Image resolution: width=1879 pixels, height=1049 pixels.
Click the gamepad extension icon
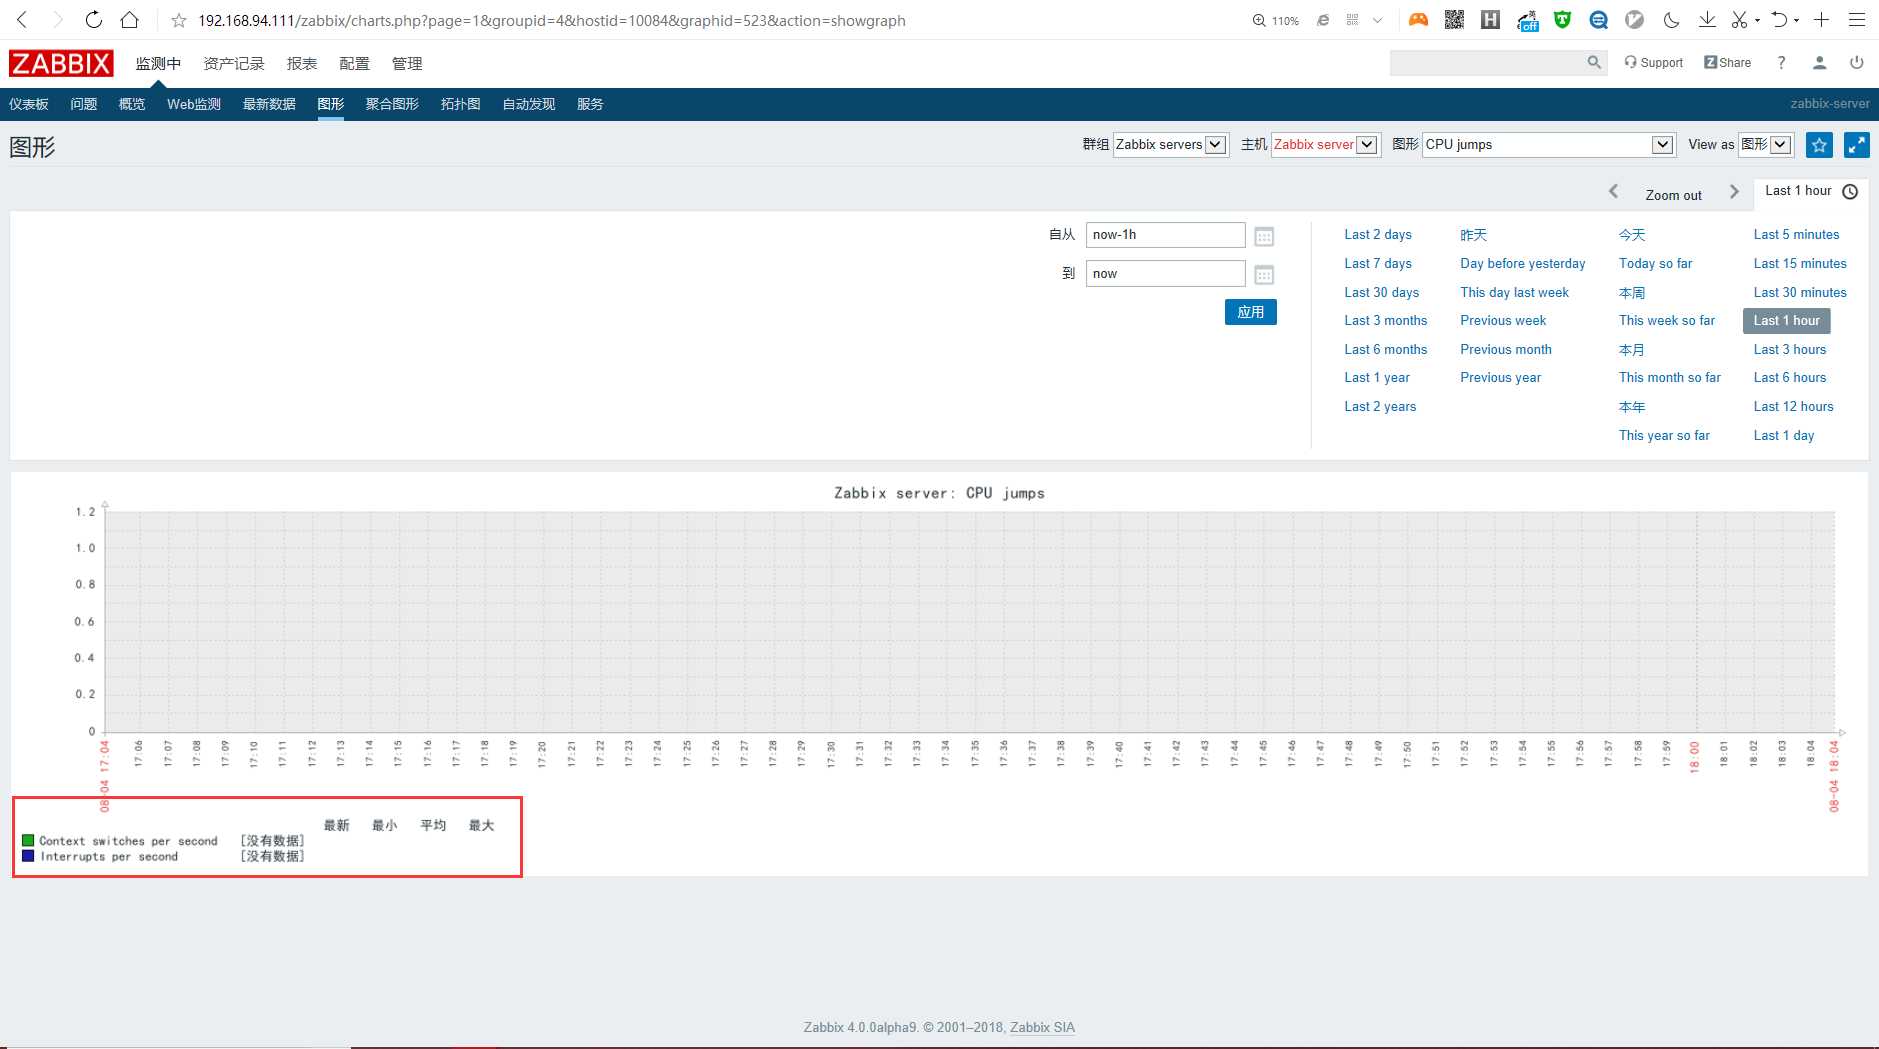pyautogui.click(x=1418, y=19)
